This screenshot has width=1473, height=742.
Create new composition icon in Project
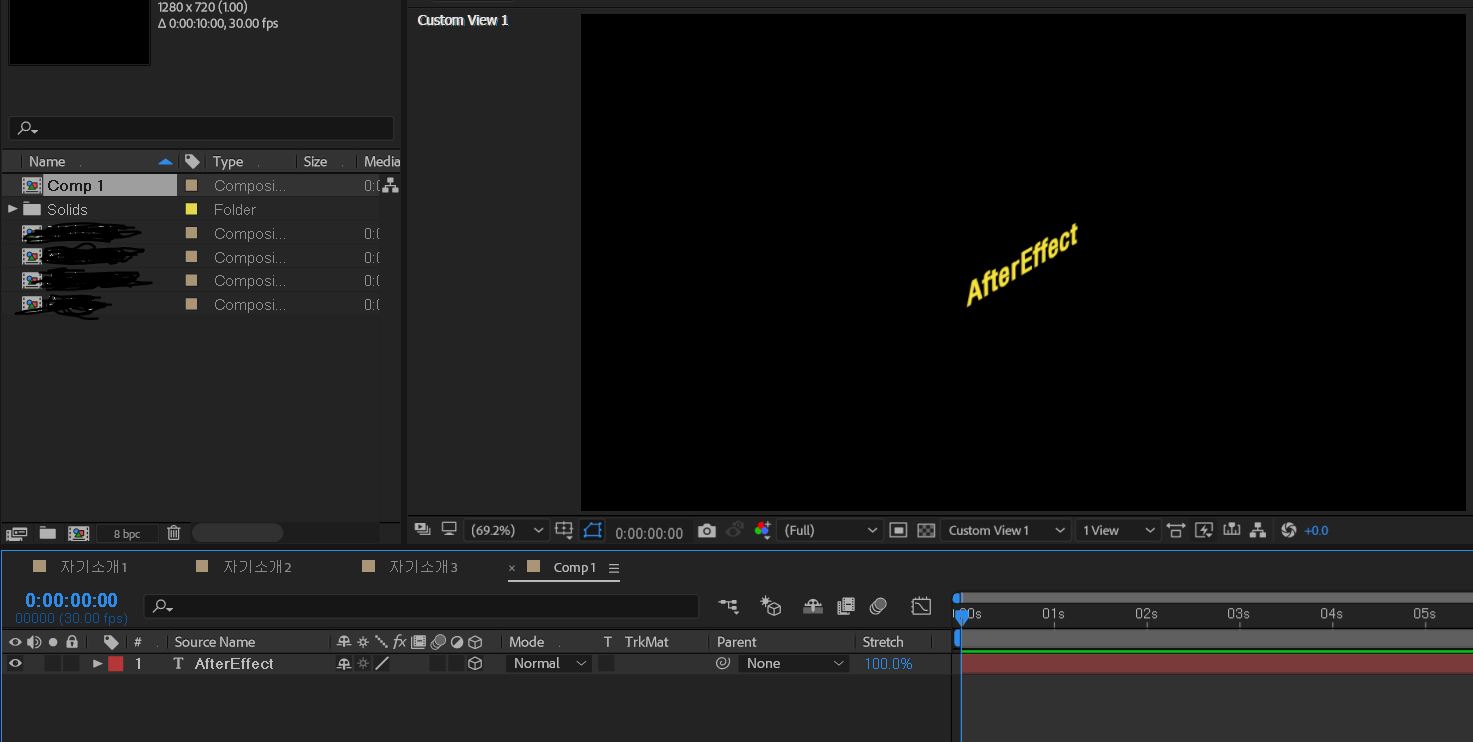[x=79, y=533]
